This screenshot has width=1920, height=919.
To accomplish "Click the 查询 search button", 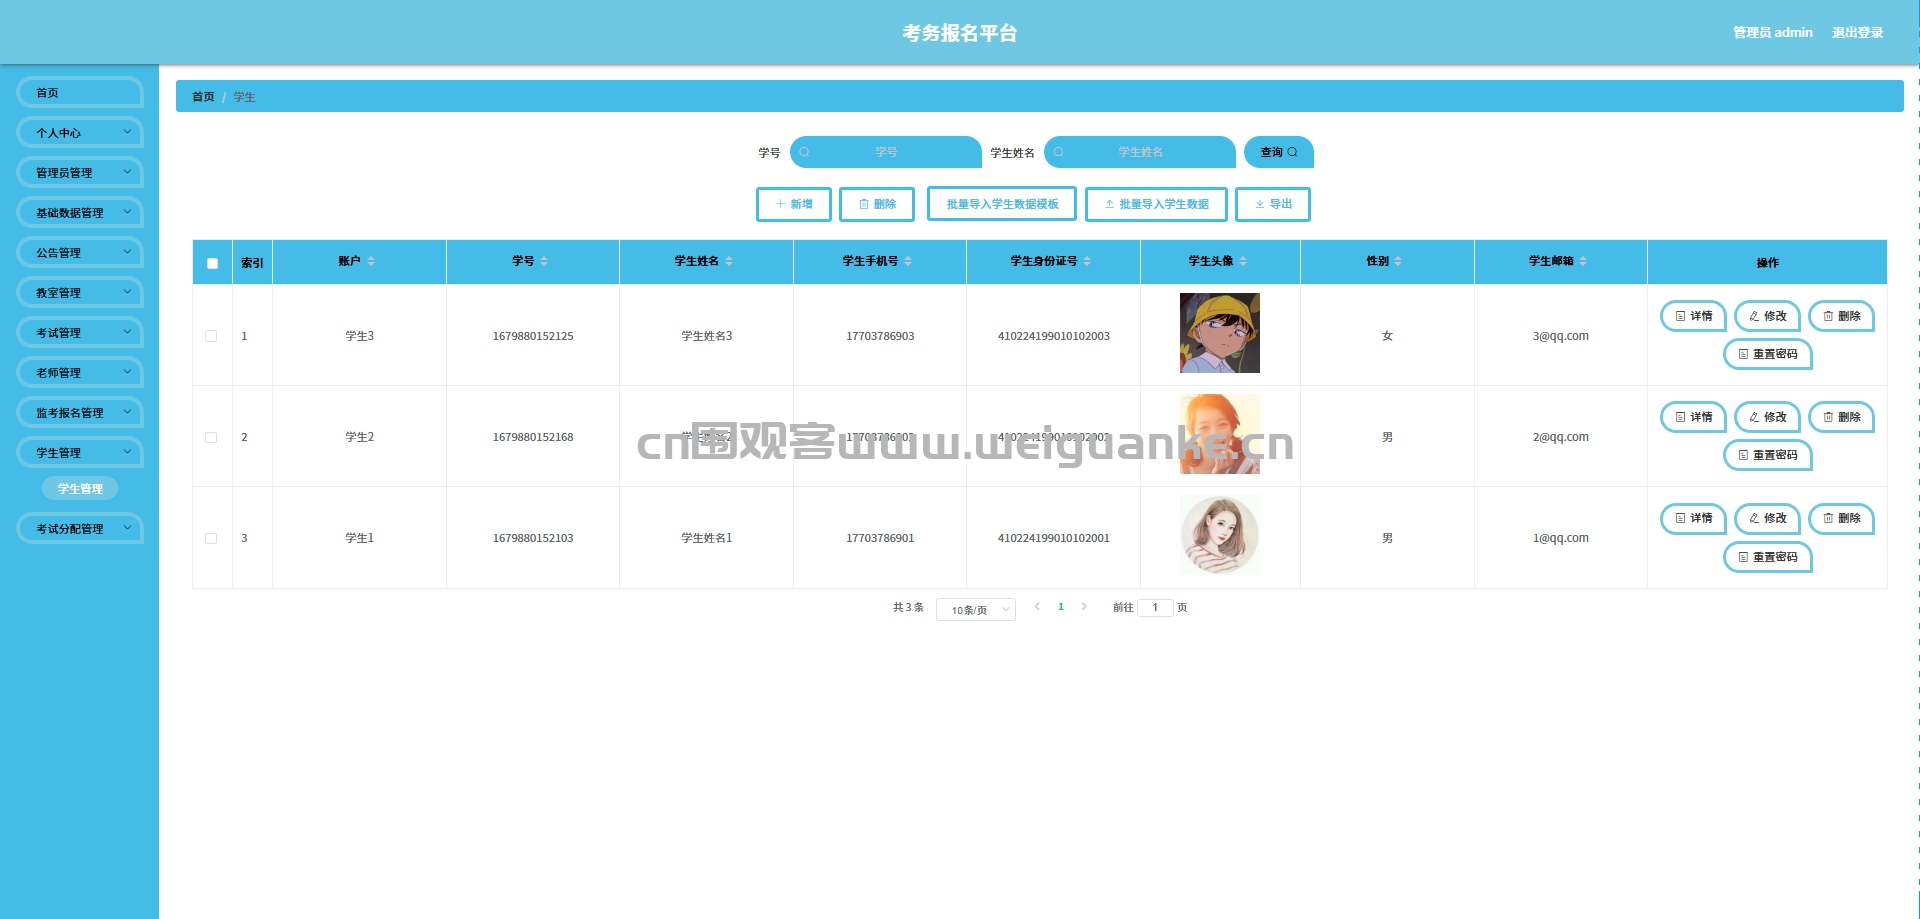I will [x=1279, y=152].
